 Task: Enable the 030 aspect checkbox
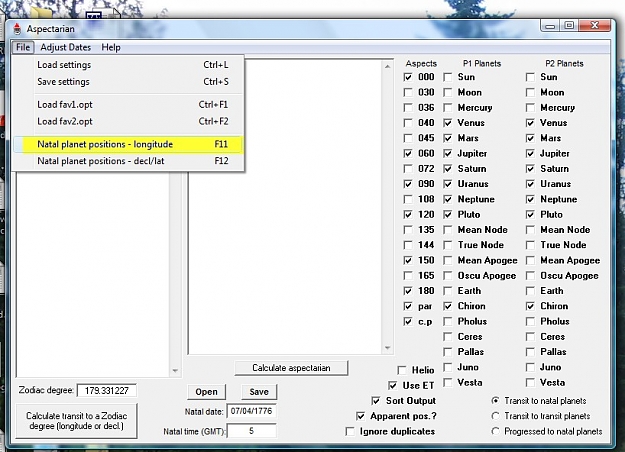tap(408, 92)
